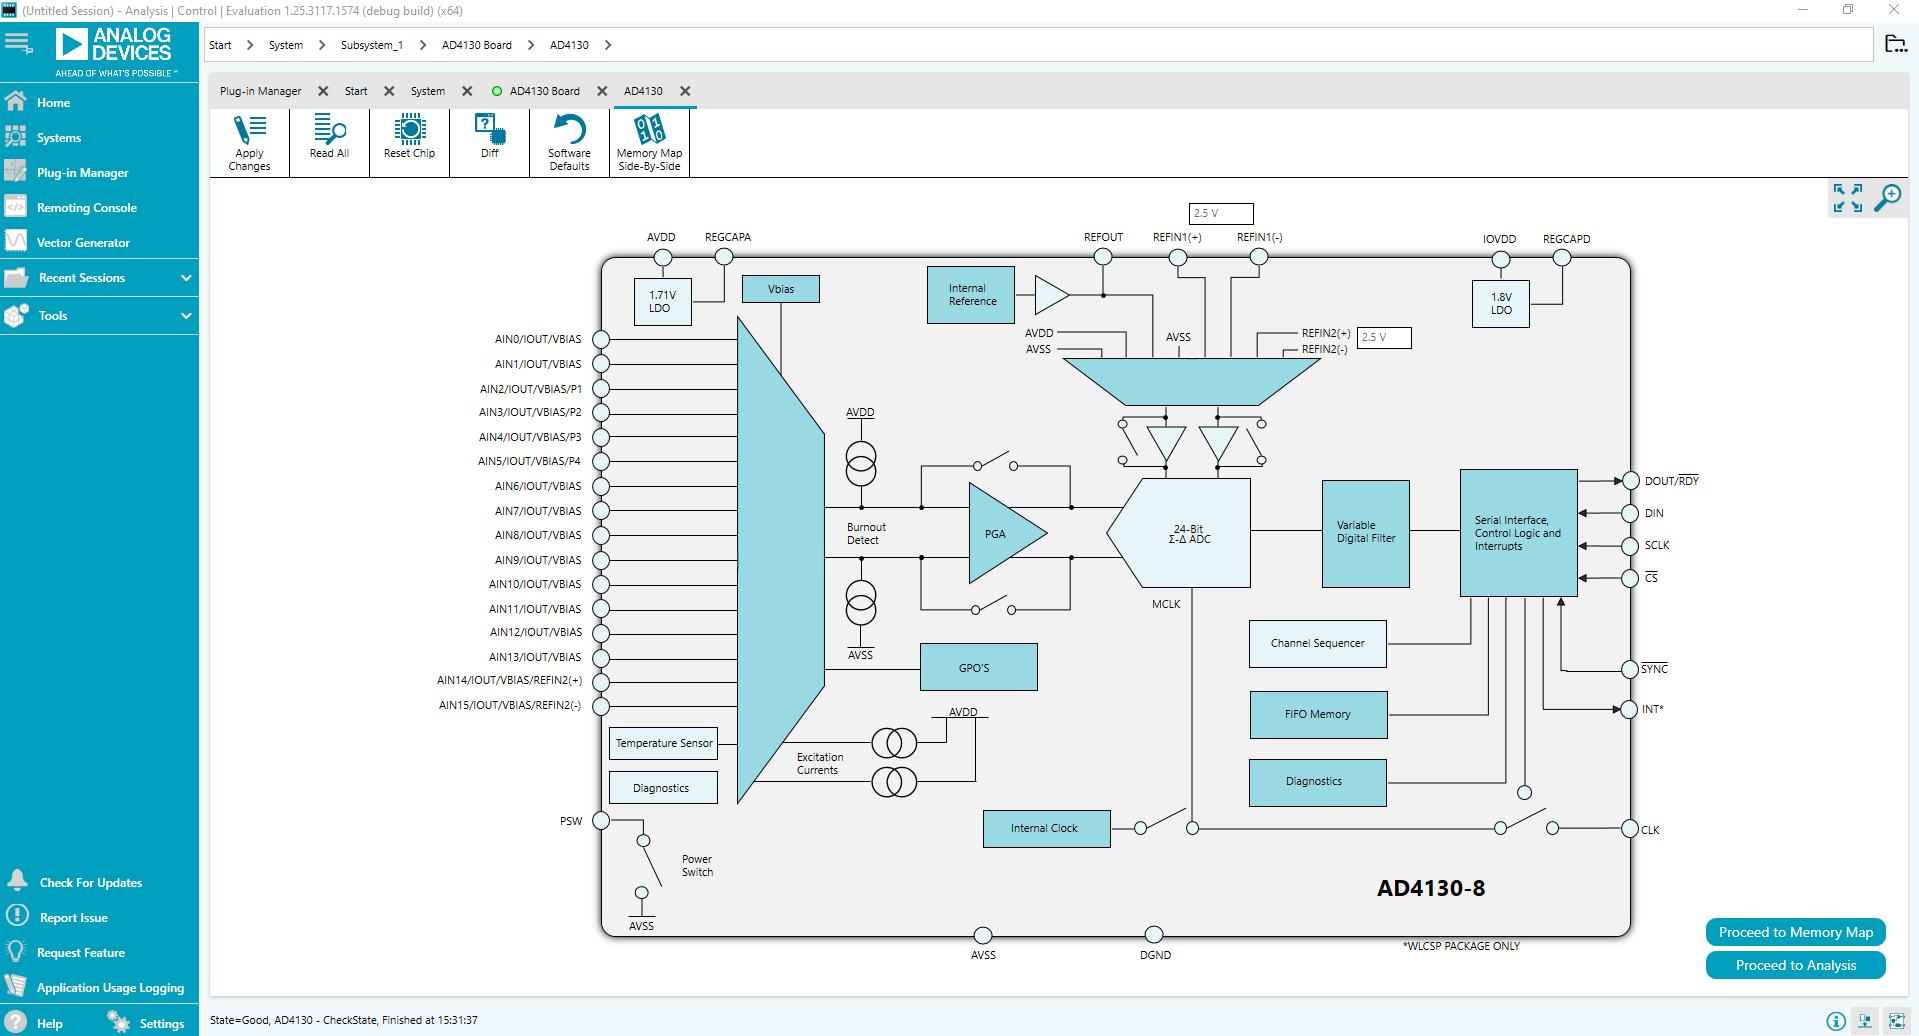Click the fit-to-screen diagram icon
1919x1036 pixels.
click(1847, 197)
